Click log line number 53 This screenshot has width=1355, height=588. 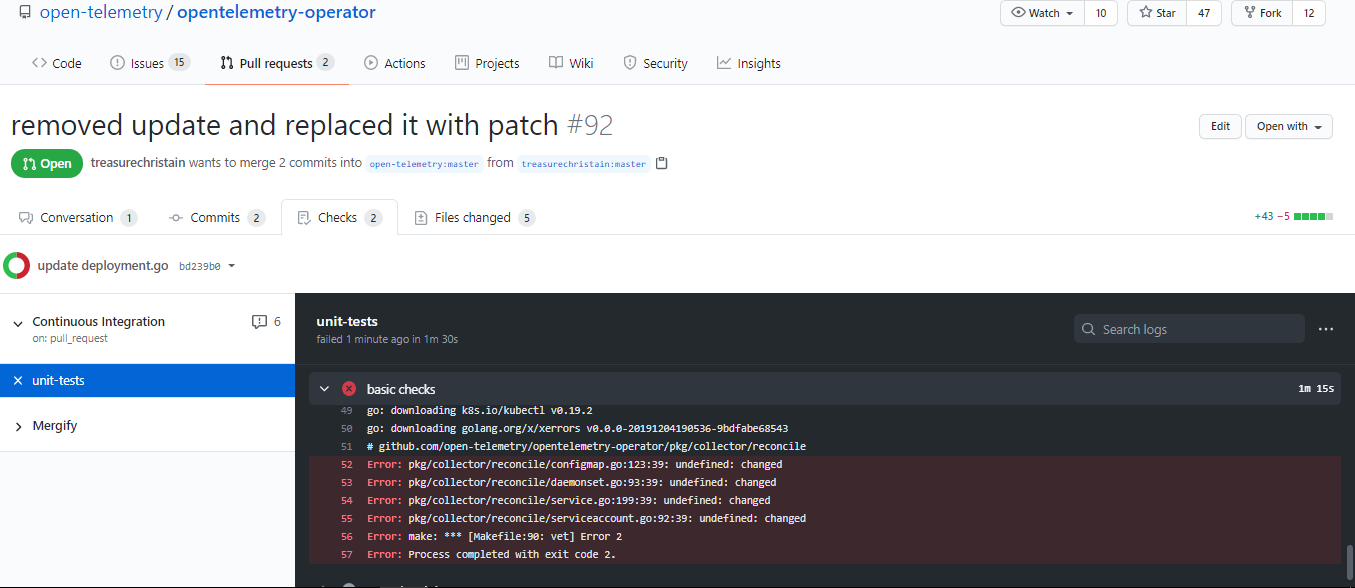pos(346,483)
